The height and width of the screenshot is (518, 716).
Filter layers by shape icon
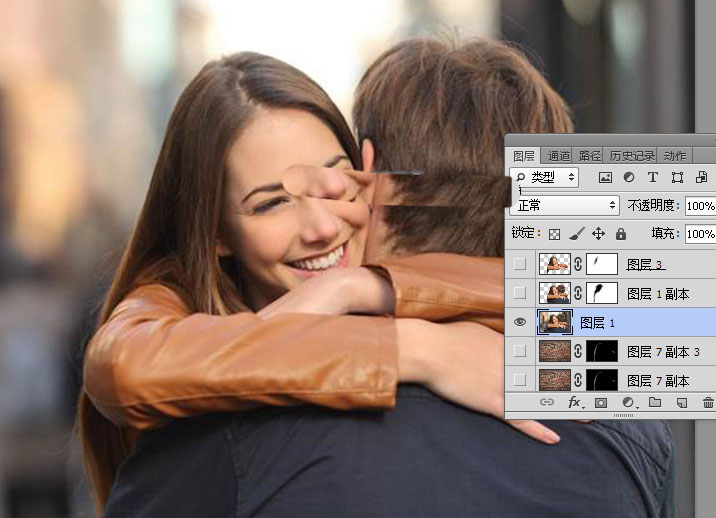(678, 177)
